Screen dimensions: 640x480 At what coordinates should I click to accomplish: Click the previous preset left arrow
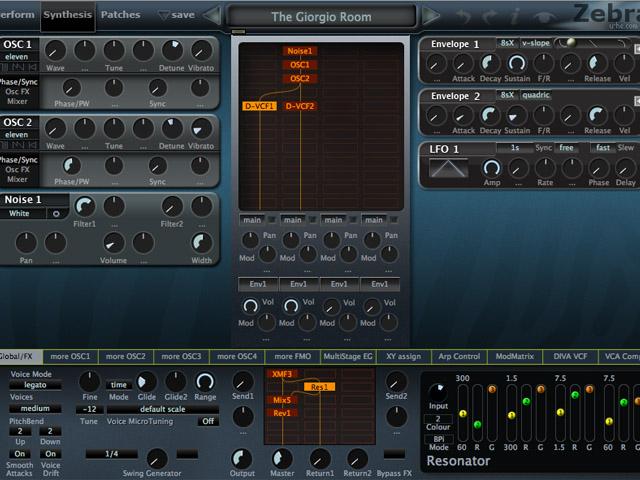tap(212, 15)
